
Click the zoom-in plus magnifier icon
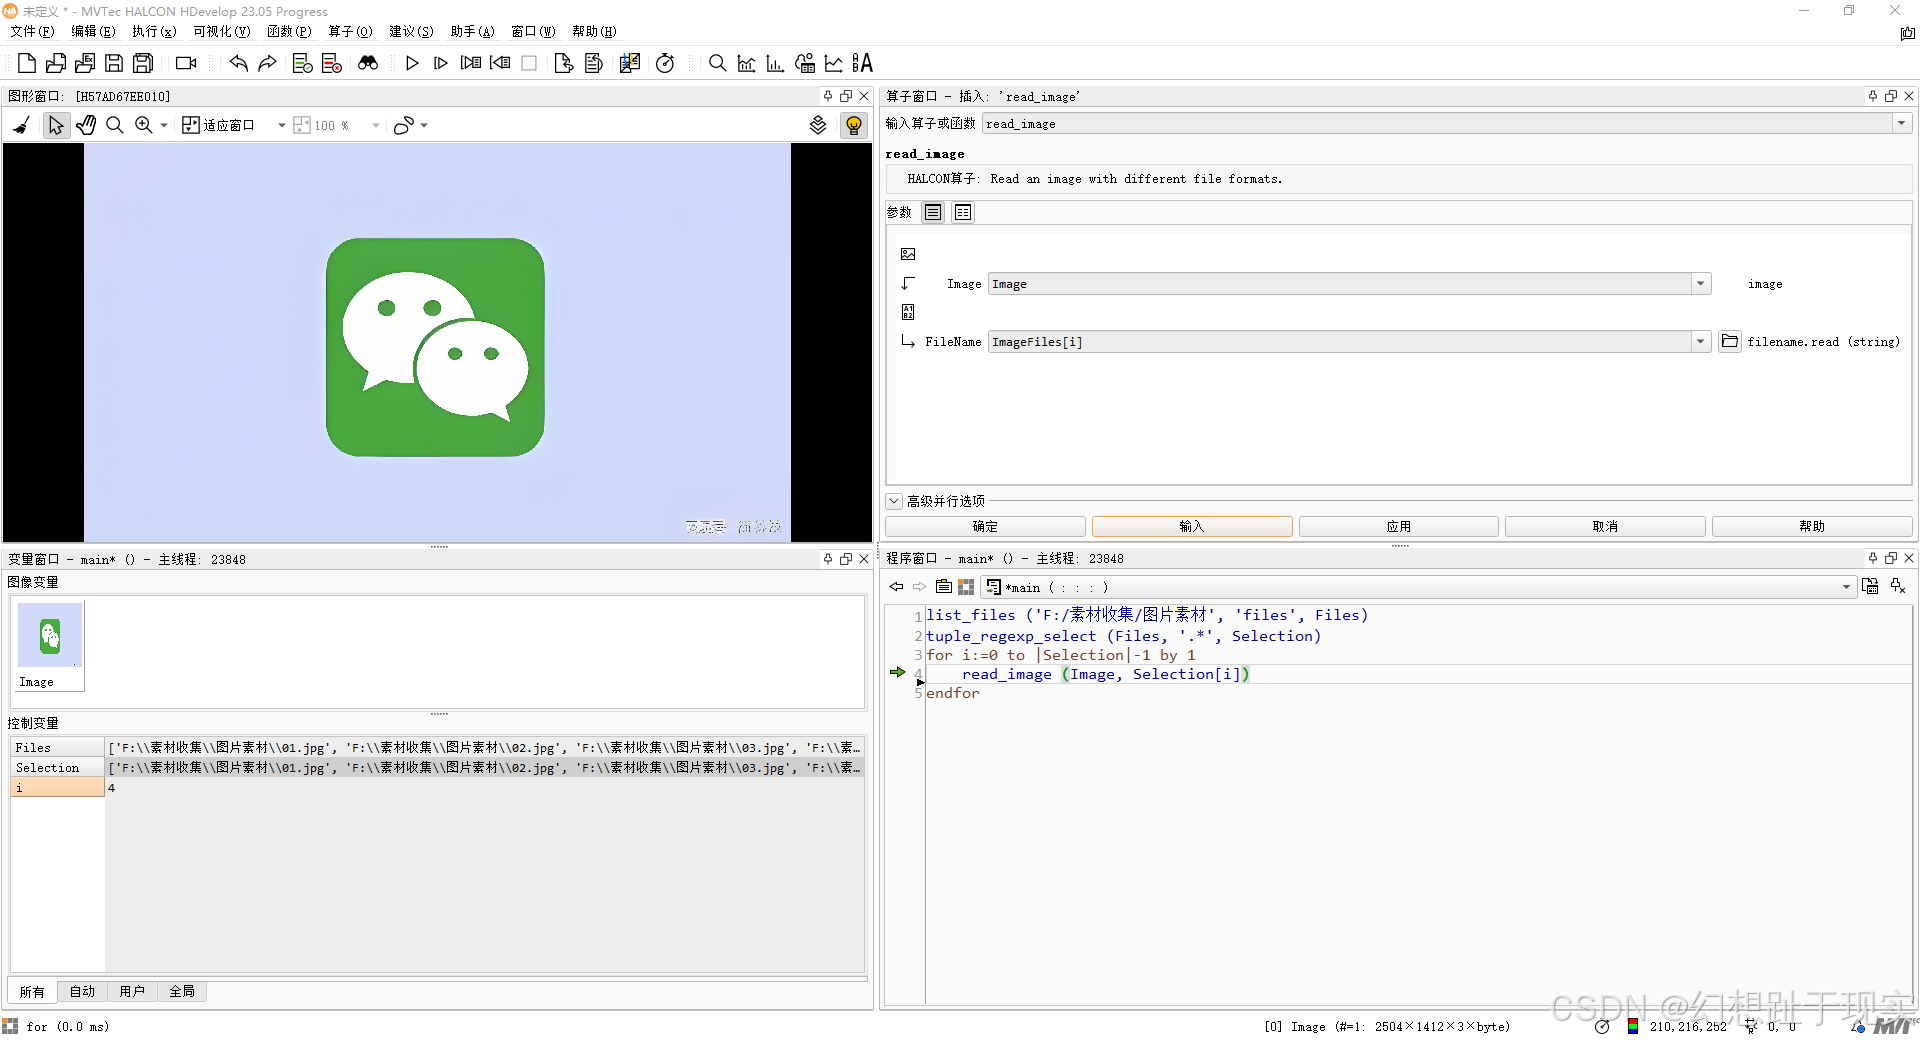pyautogui.click(x=144, y=125)
